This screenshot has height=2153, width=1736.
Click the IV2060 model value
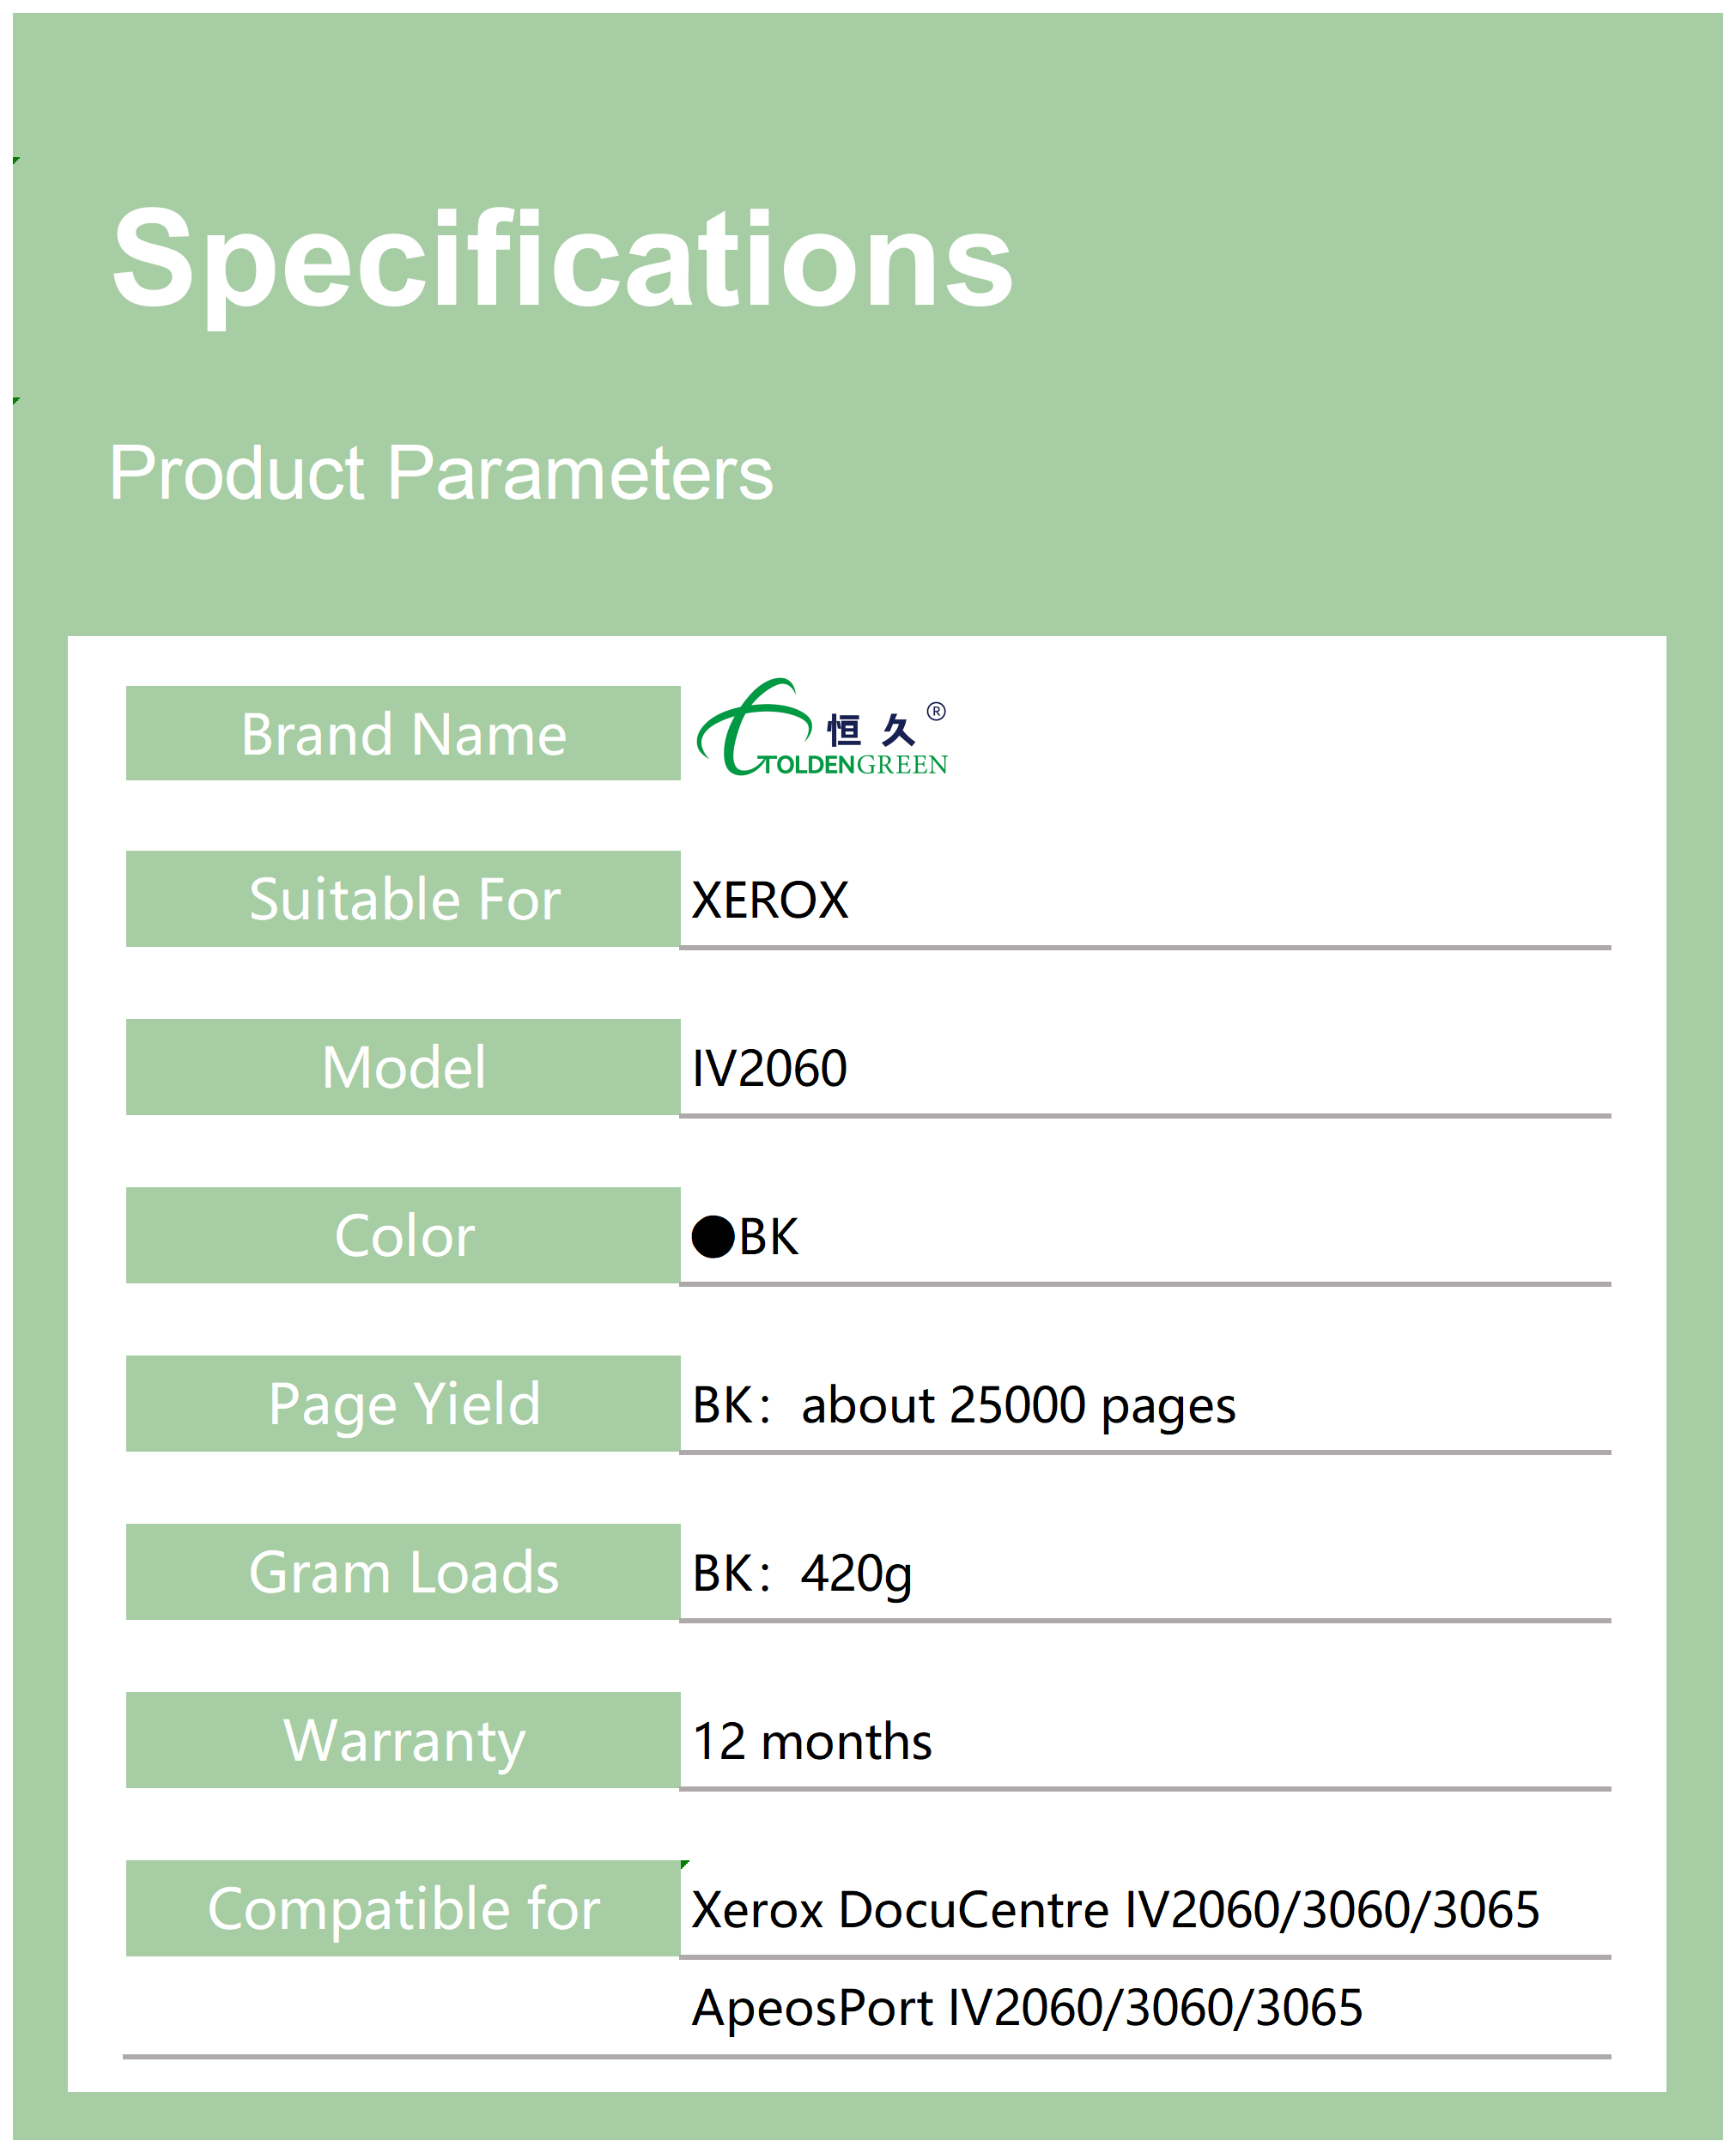click(x=770, y=1068)
